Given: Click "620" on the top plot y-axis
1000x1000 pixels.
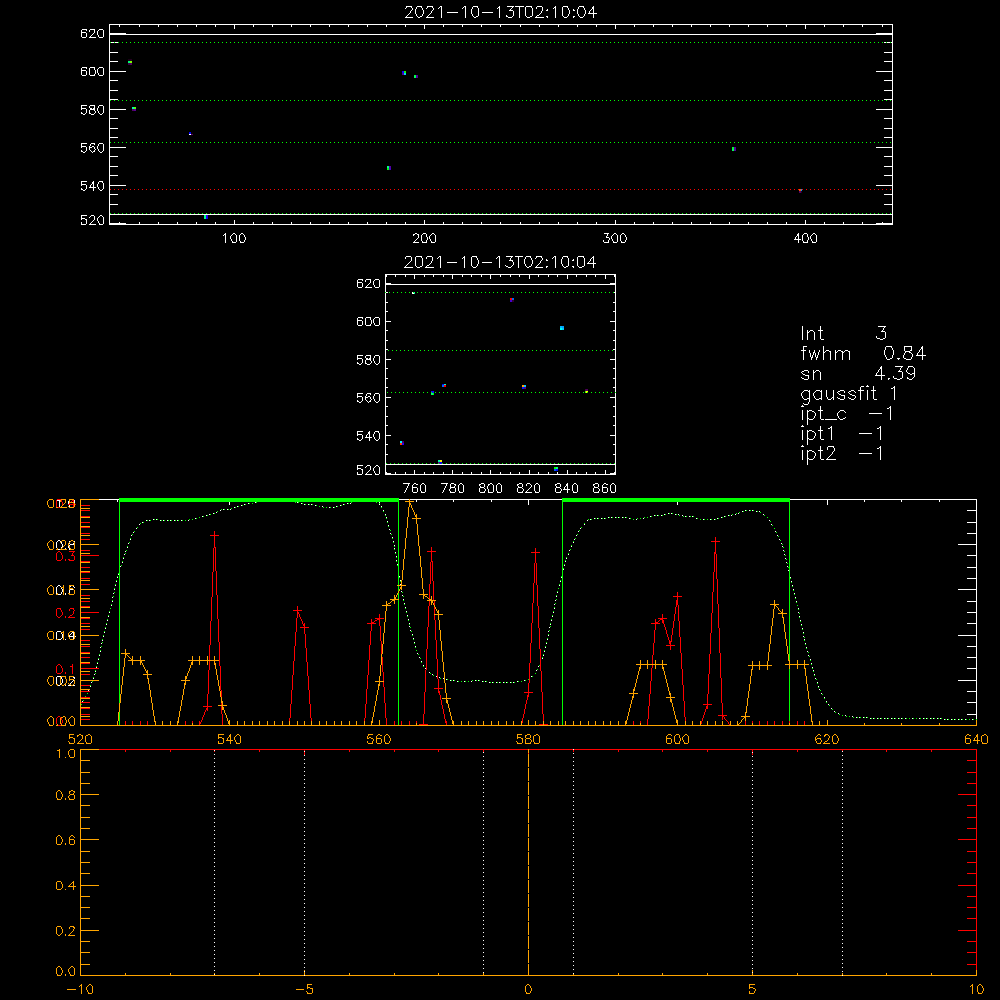Looking at the screenshot, I should [92, 34].
